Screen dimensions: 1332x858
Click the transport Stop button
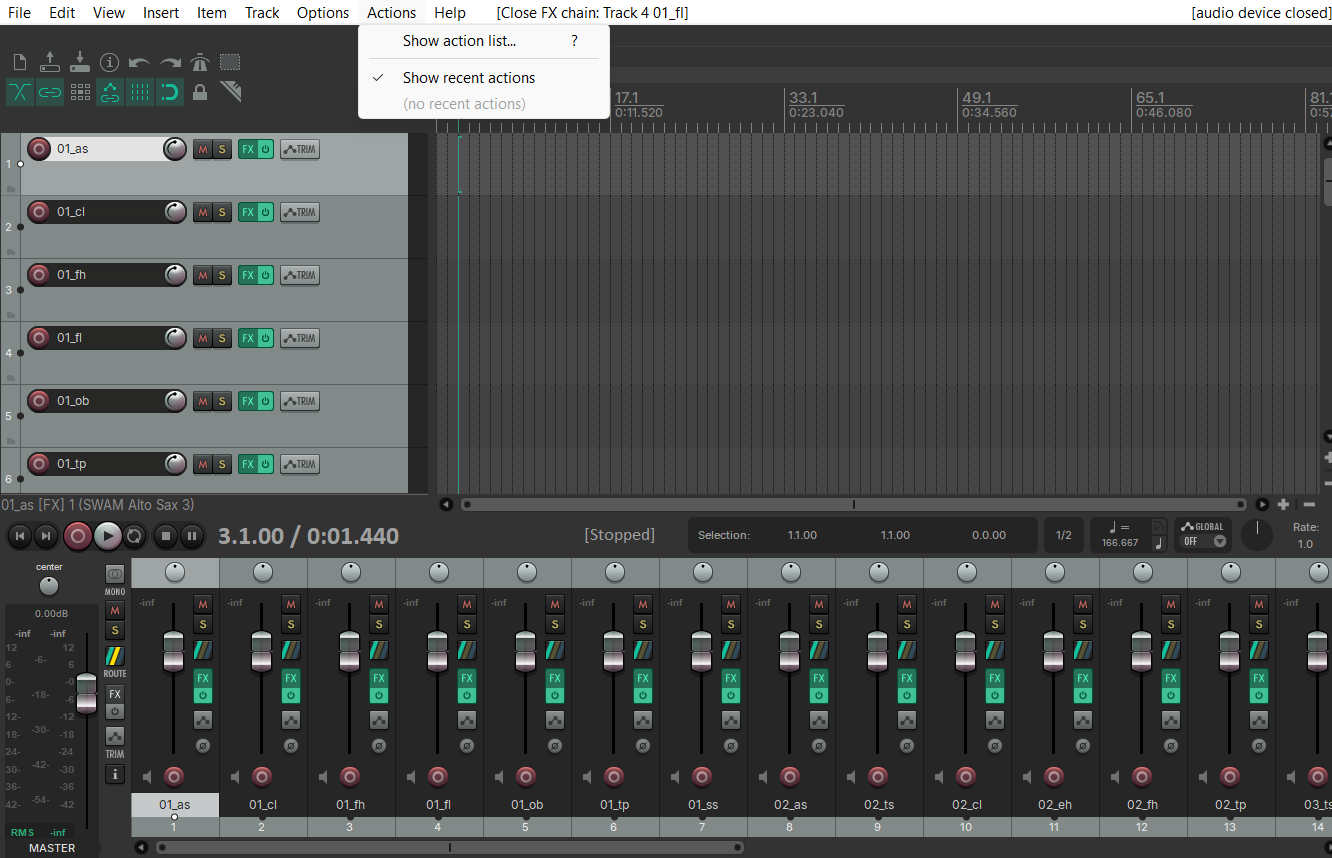point(166,536)
